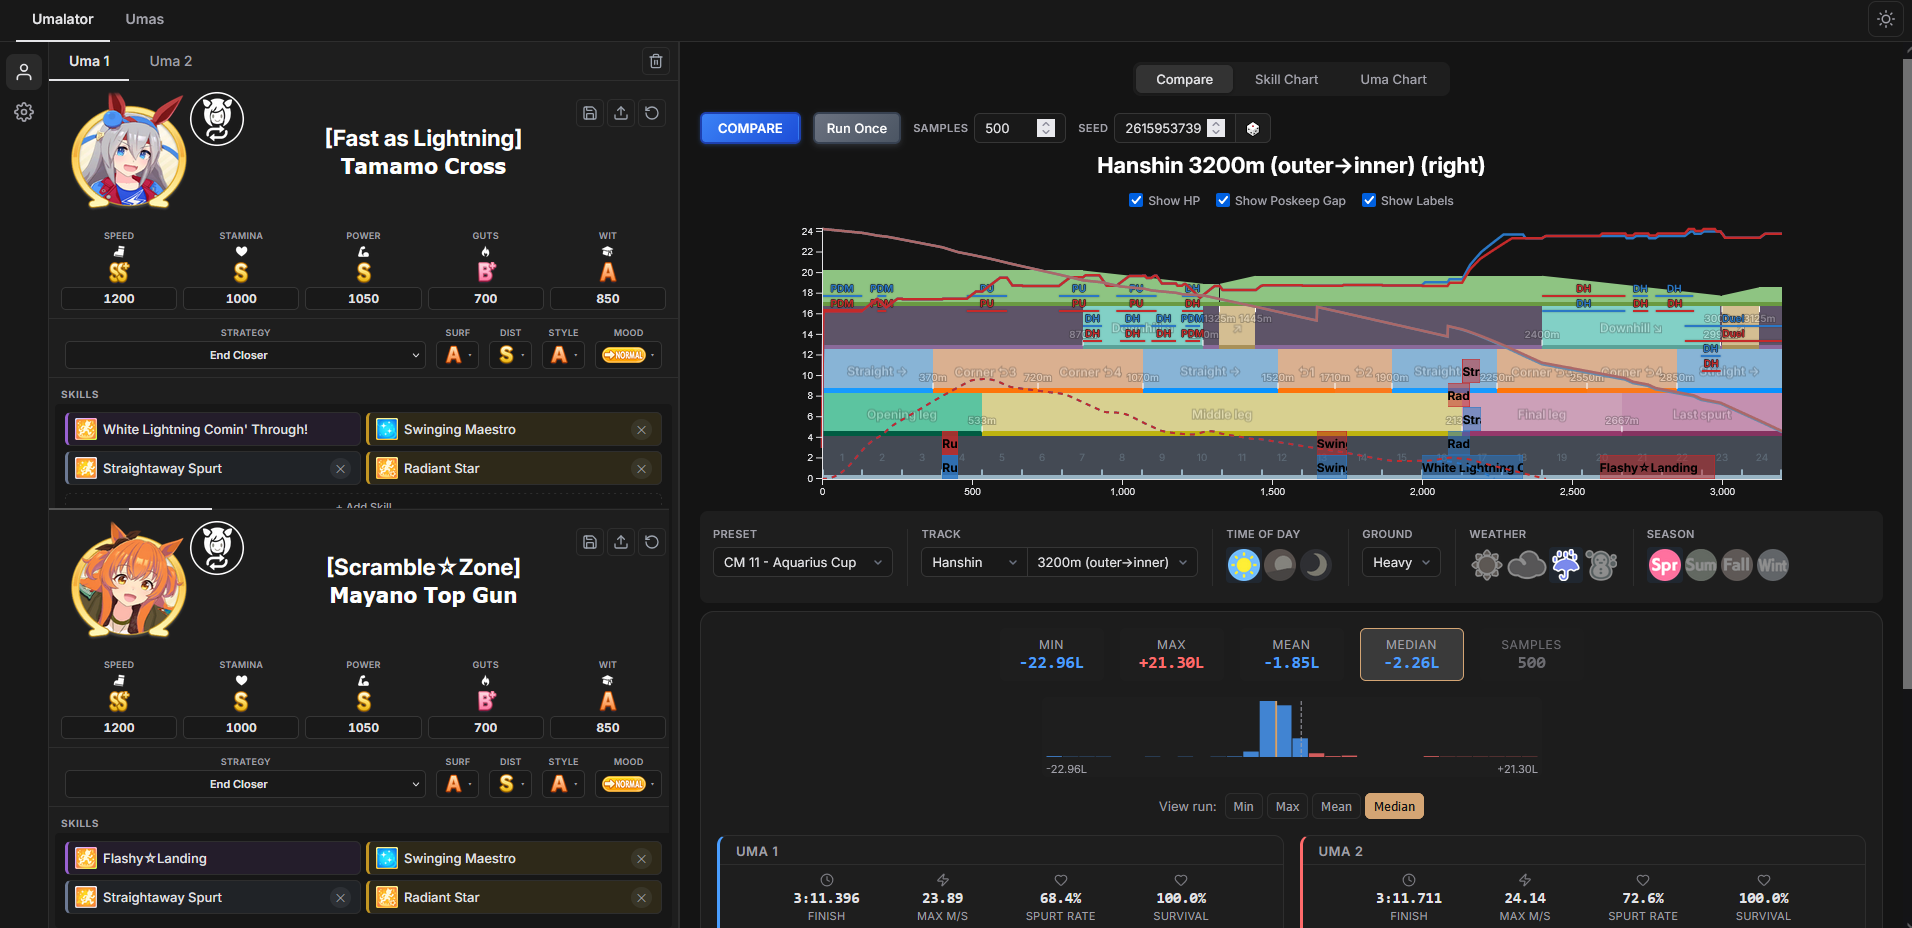The height and width of the screenshot is (928, 1912).
Task: Open the Uma 2 tab
Action: (171, 61)
